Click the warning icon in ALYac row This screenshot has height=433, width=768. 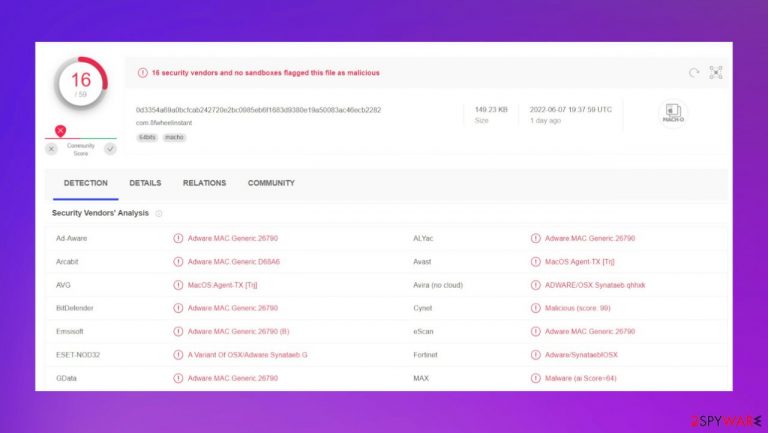pyautogui.click(x=536, y=239)
